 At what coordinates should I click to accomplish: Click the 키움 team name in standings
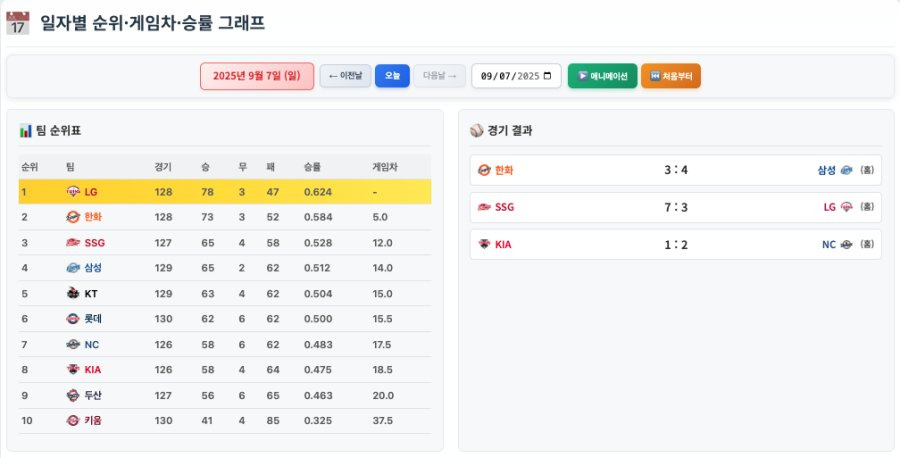tap(93, 421)
